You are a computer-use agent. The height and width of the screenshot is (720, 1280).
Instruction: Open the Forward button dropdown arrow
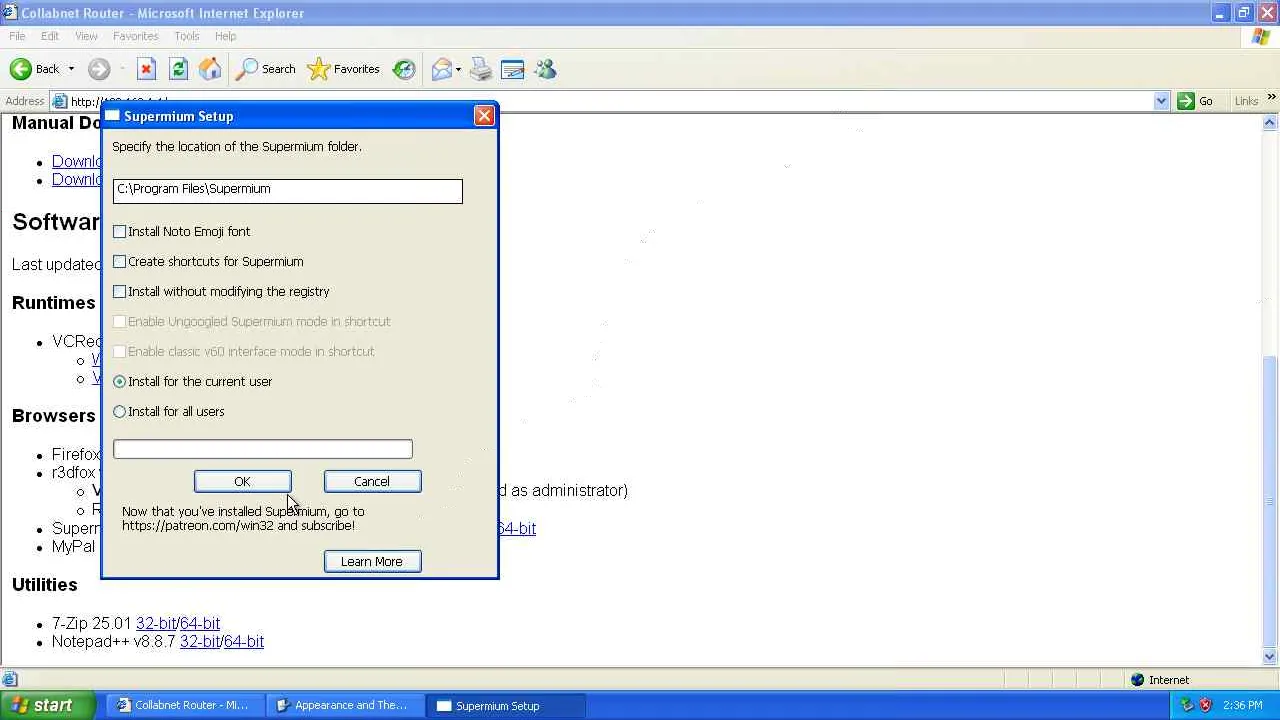click(122, 69)
